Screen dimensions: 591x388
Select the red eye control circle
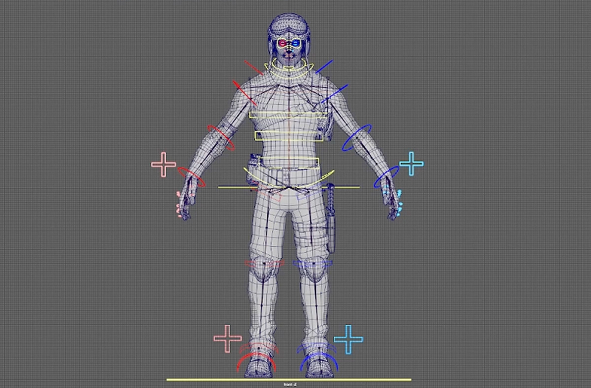point(282,43)
